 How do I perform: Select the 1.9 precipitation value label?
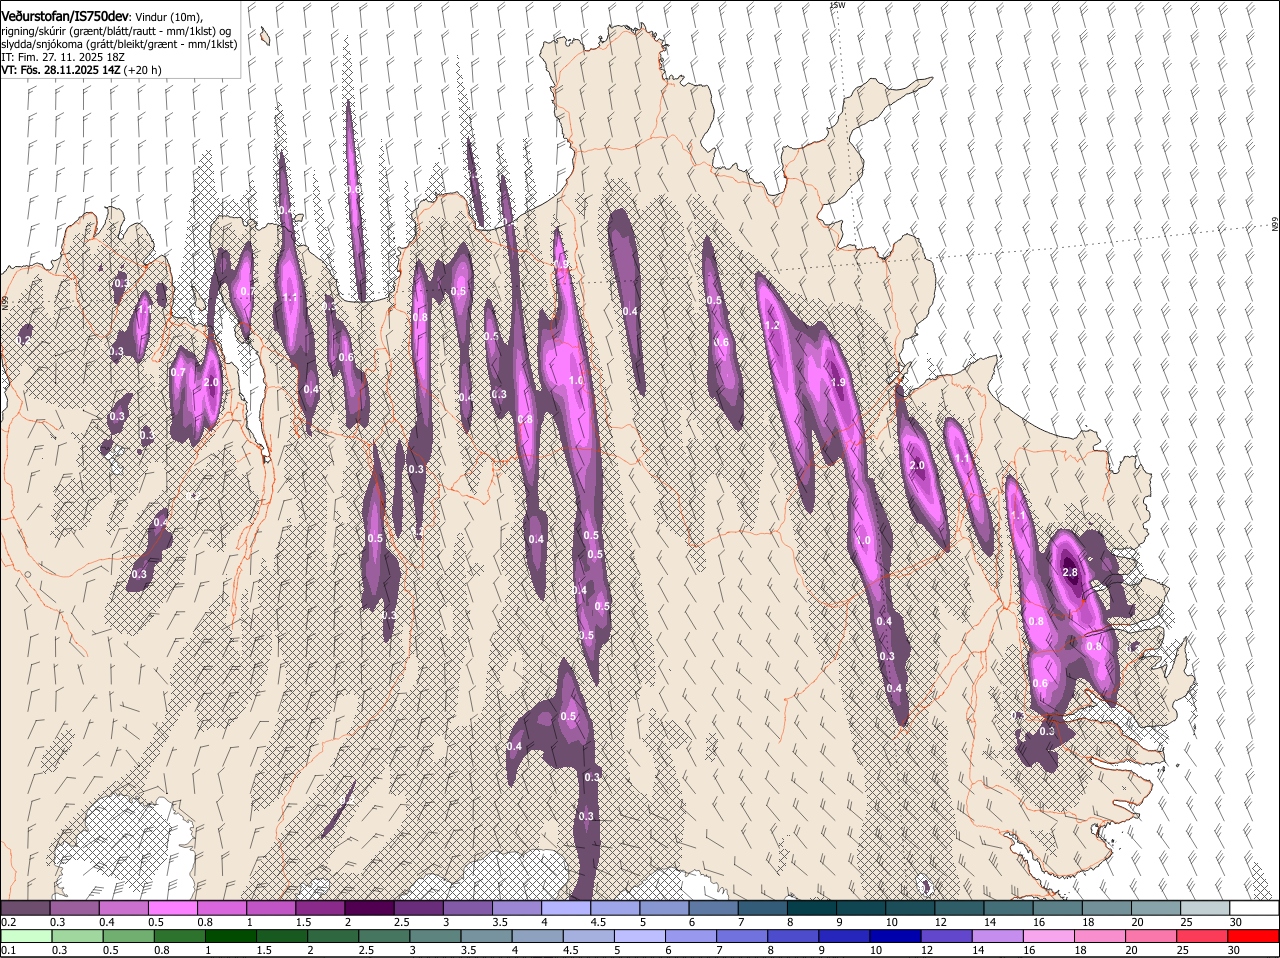[838, 382]
